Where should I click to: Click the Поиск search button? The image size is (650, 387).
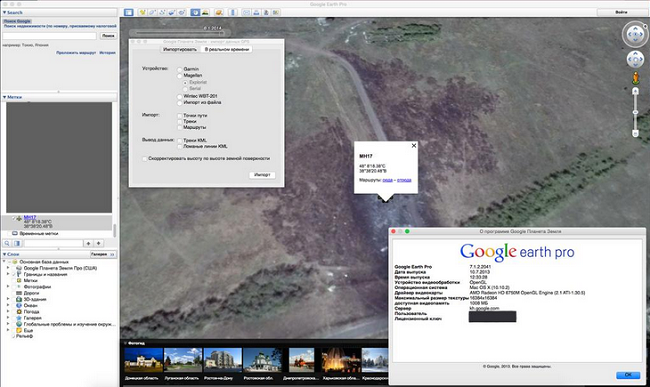(x=108, y=36)
